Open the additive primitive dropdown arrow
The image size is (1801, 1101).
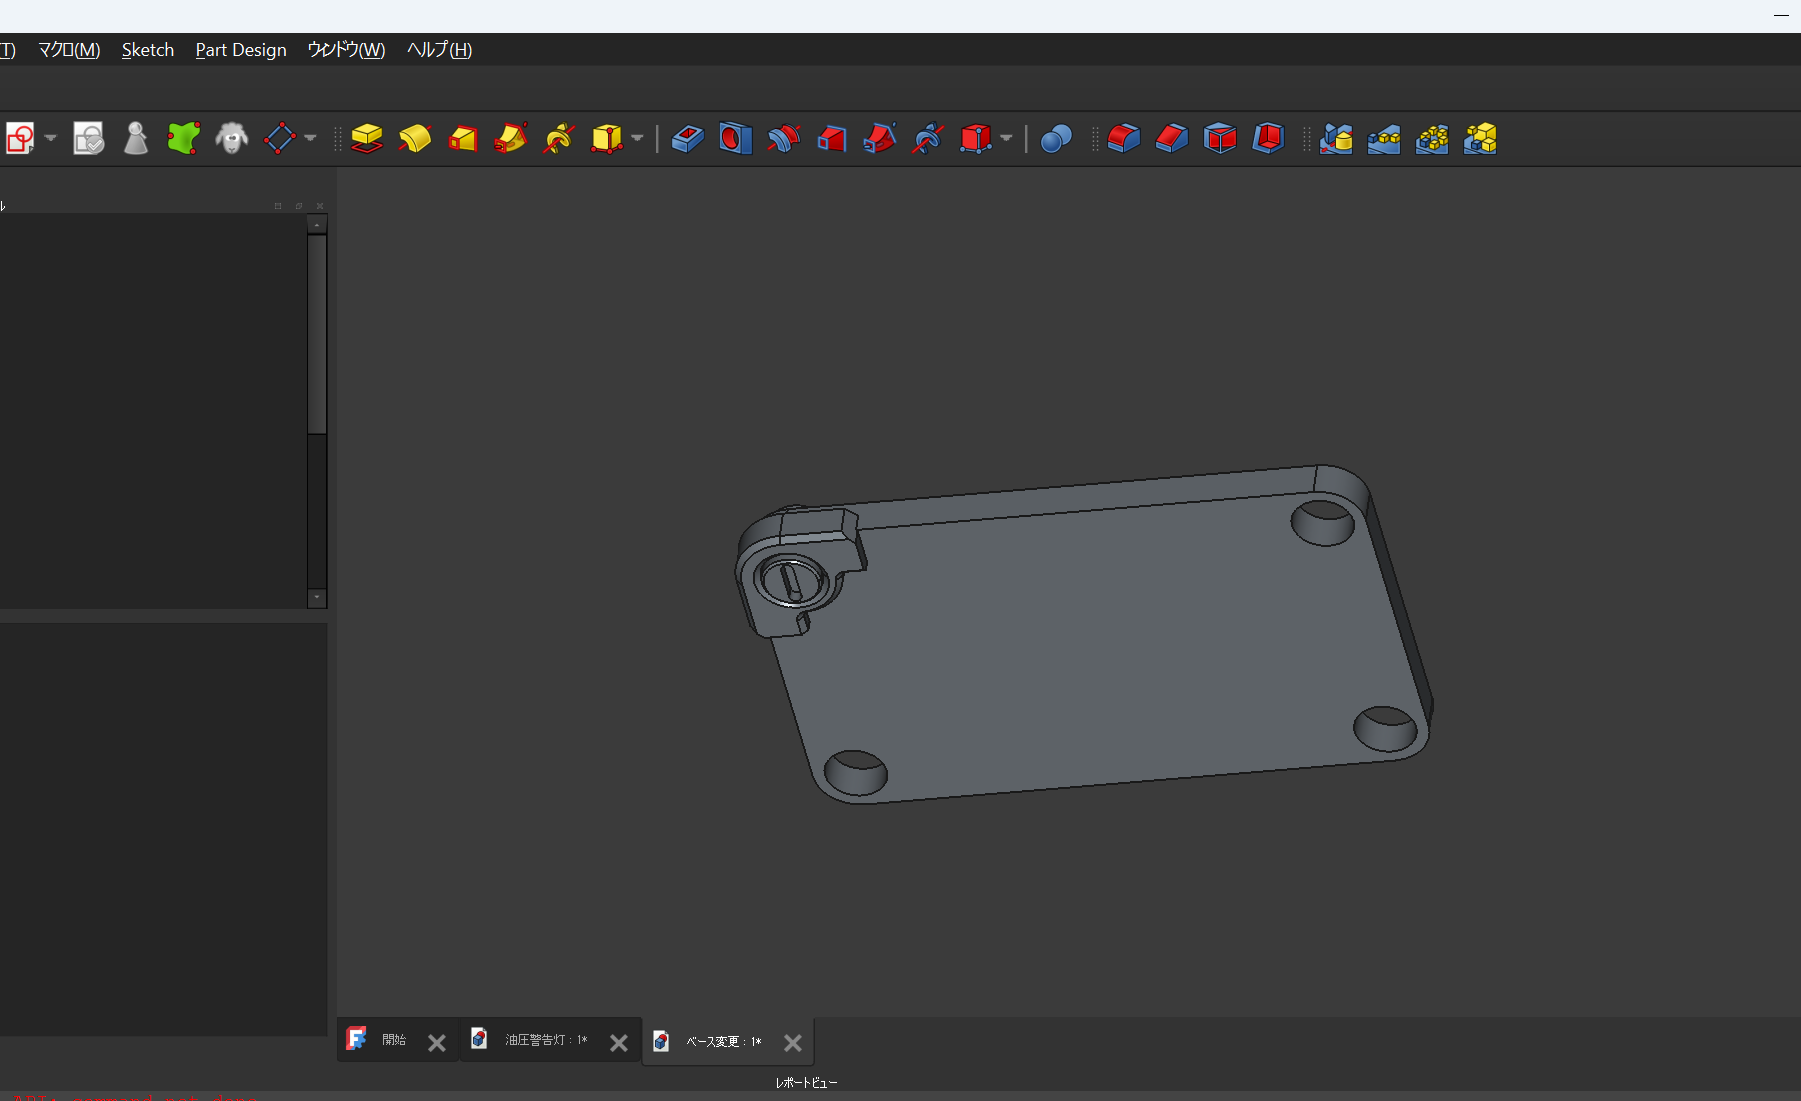[x=637, y=138]
